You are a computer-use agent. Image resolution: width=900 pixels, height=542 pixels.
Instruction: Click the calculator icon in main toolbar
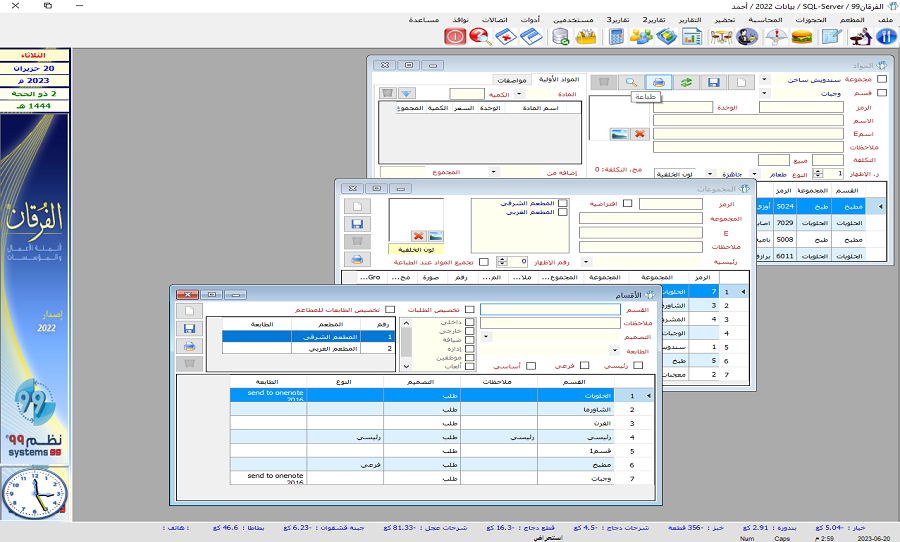click(616, 37)
